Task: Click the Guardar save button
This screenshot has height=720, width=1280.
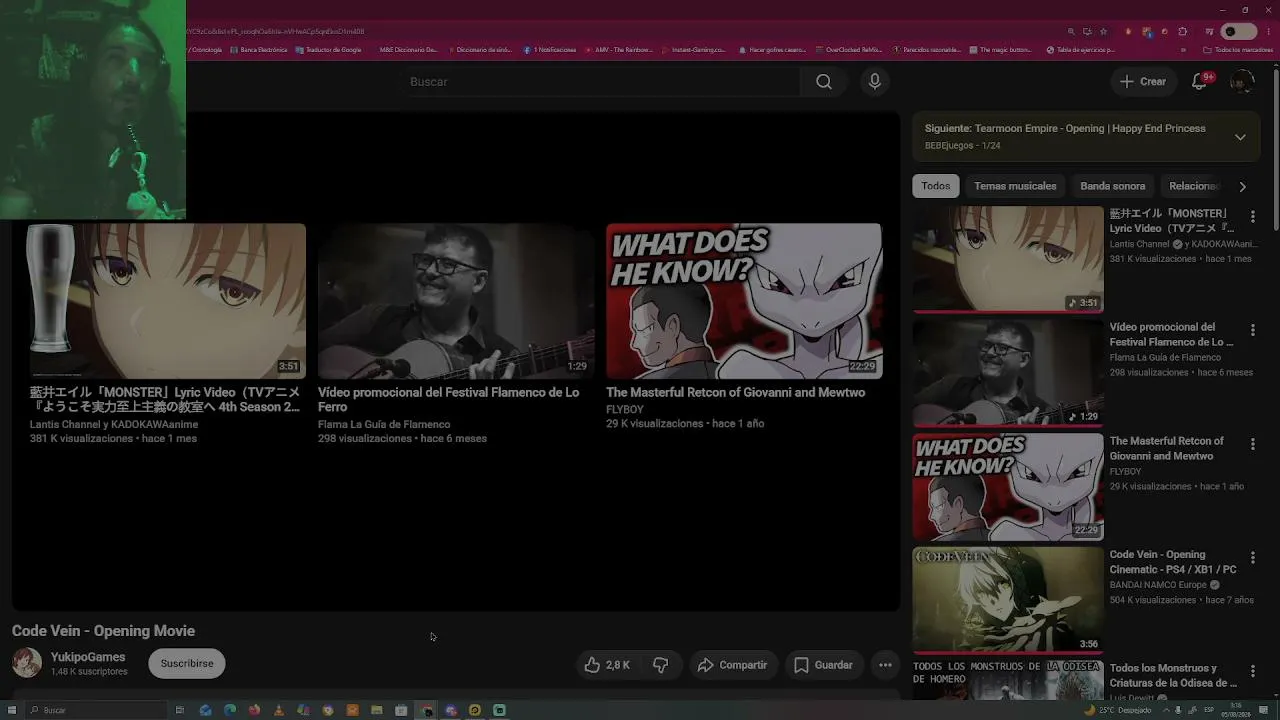Action: point(824,665)
